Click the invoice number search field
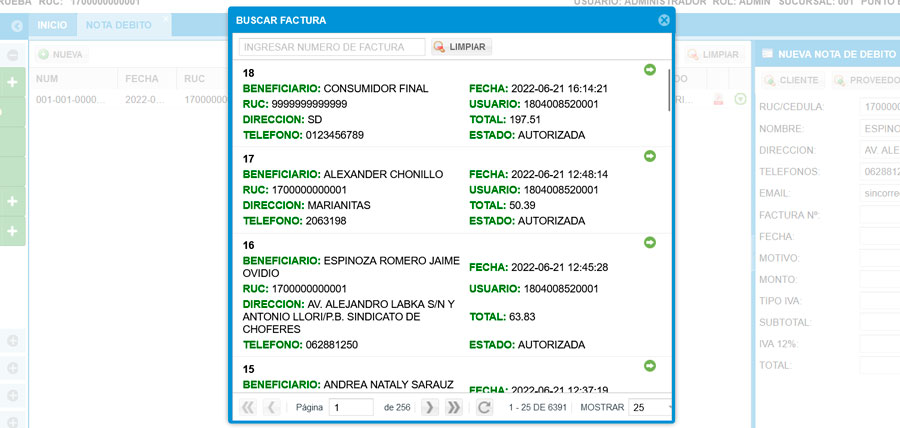 332,47
